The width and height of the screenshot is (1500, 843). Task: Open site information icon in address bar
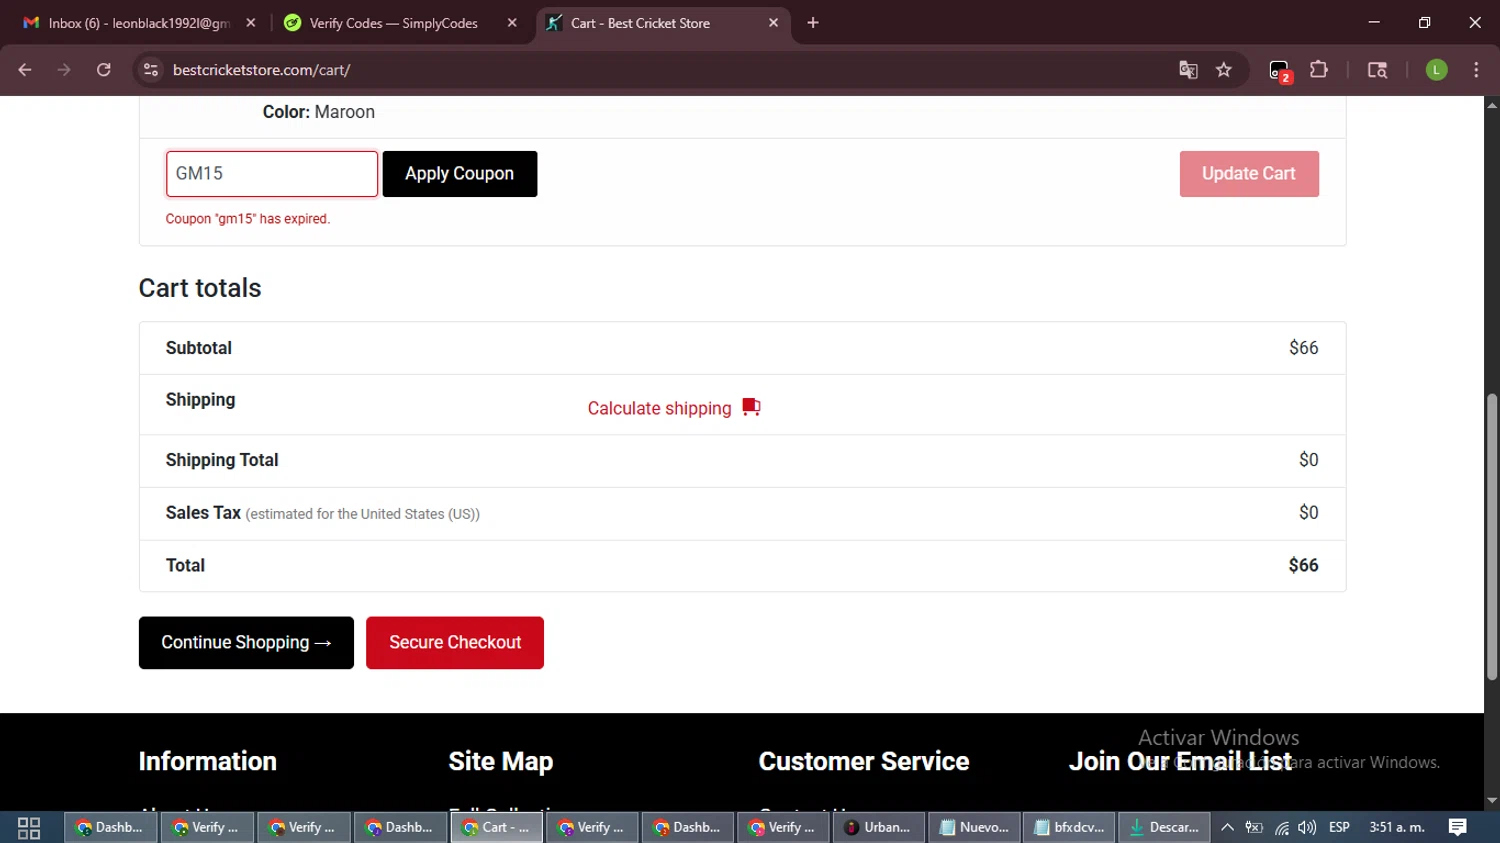(151, 70)
